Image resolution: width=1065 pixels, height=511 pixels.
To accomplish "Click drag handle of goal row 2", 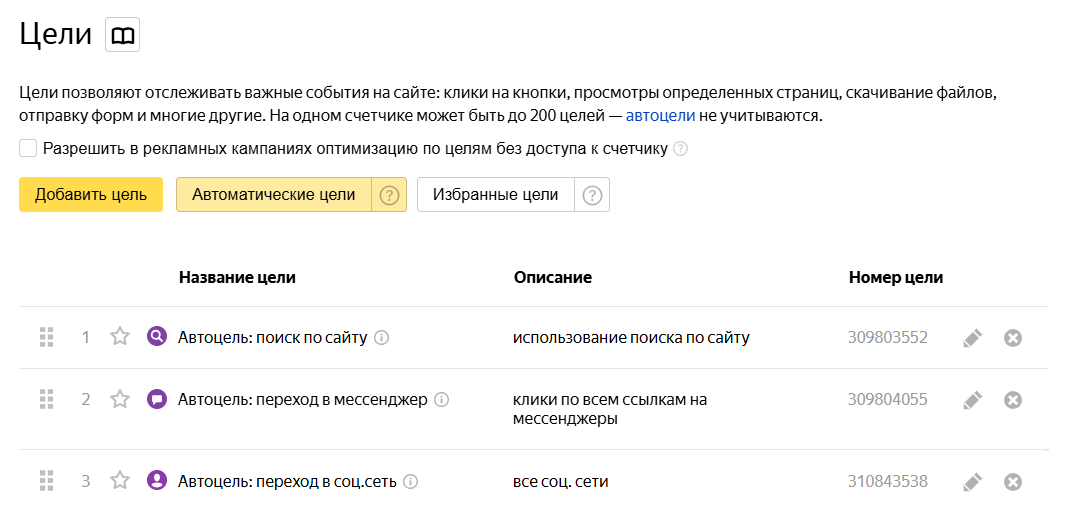I will click(x=46, y=400).
